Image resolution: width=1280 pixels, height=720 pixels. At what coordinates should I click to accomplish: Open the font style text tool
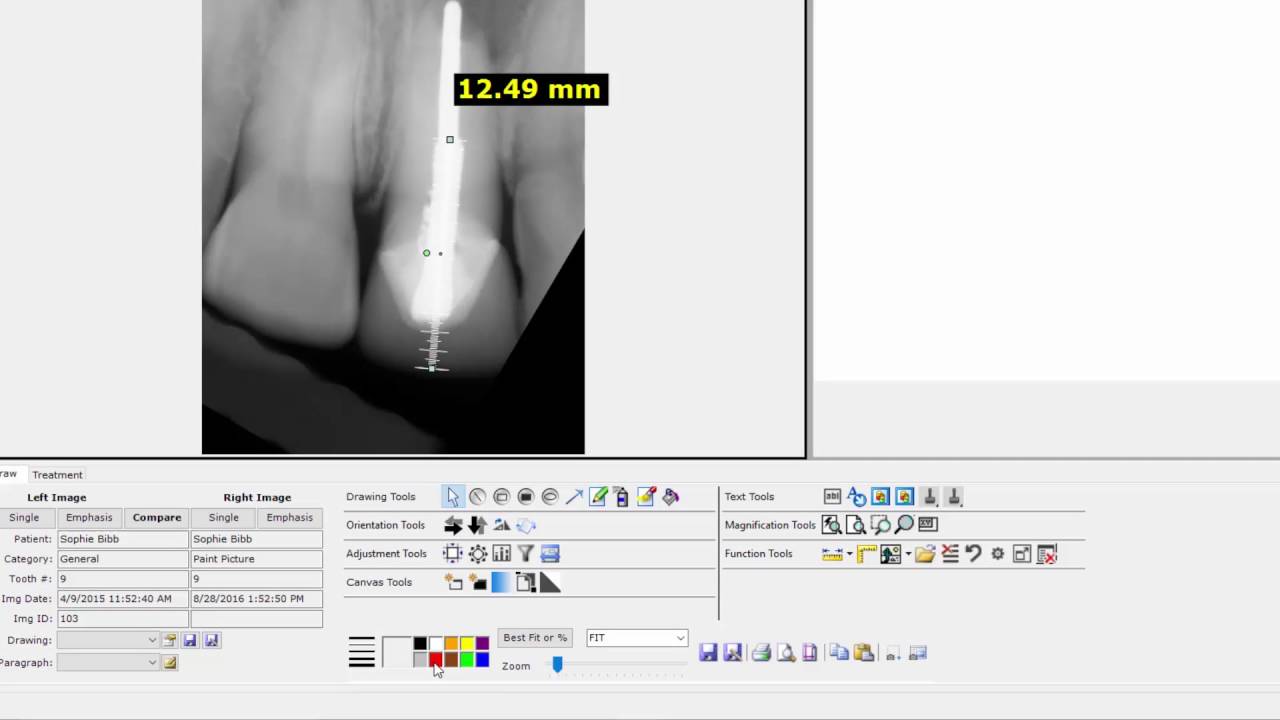tap(856, 497)
